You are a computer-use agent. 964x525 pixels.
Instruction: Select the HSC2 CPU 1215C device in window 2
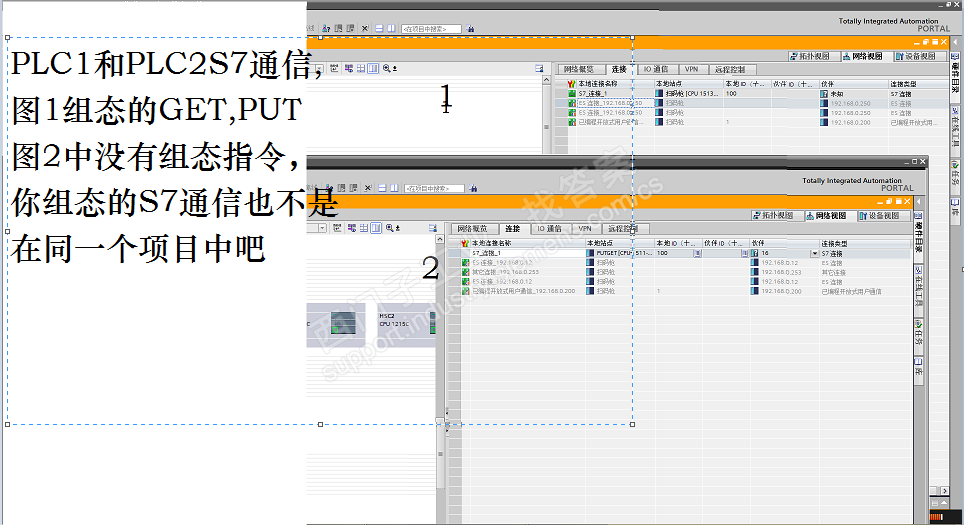[x=405, y=325]
